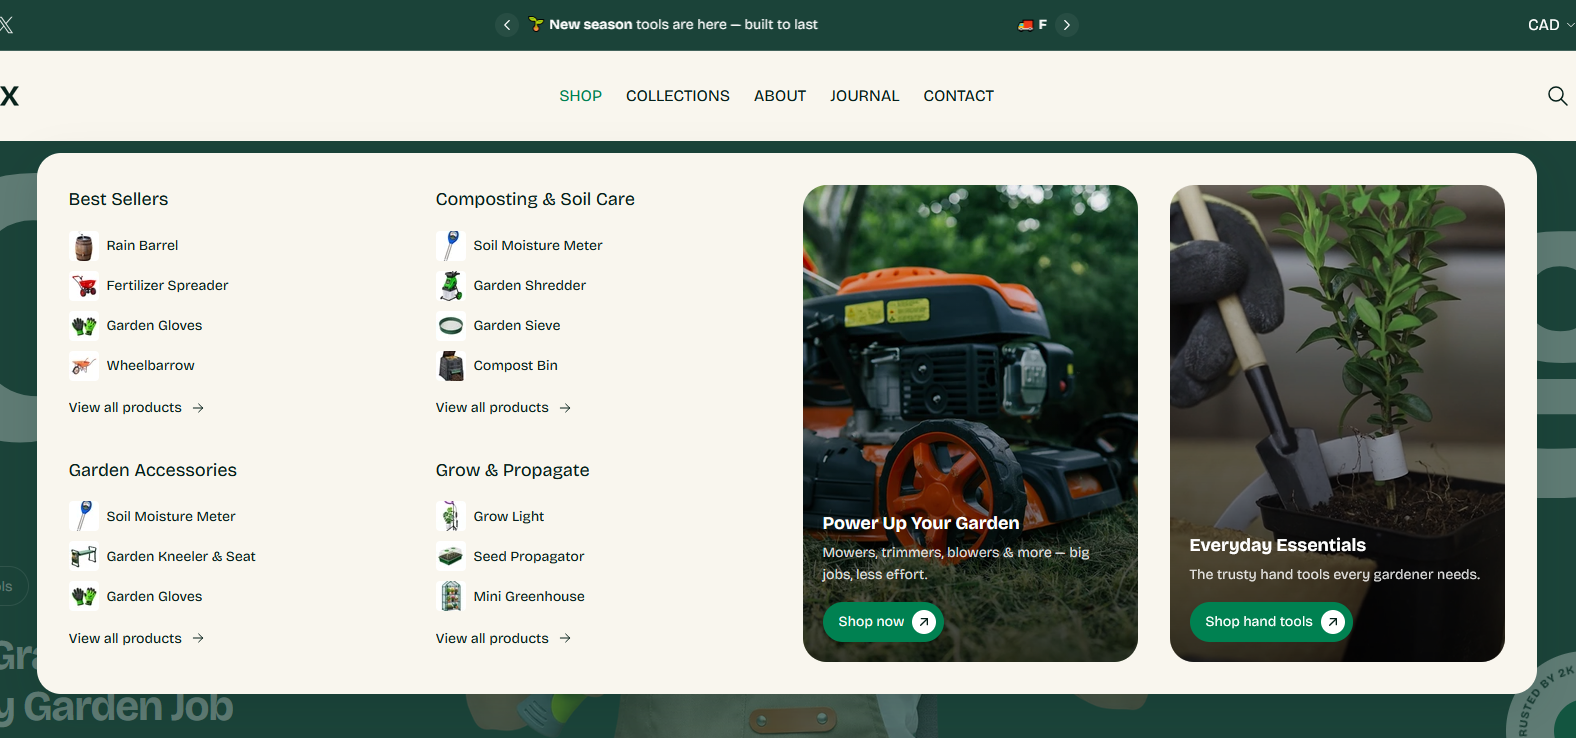
Task: Navigate to the ABOUT page
Action: (780, 96)
